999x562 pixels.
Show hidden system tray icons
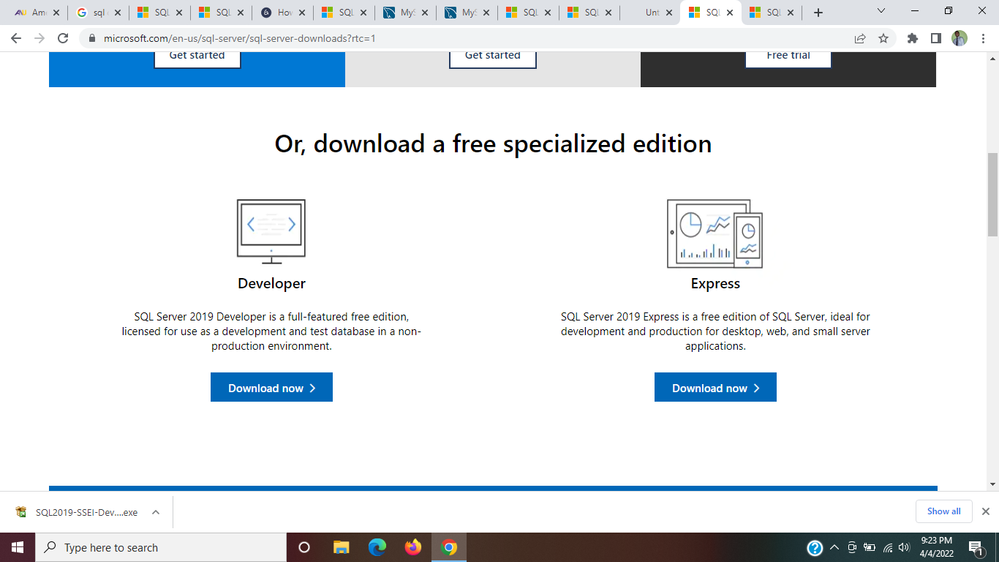pos(834,547)
